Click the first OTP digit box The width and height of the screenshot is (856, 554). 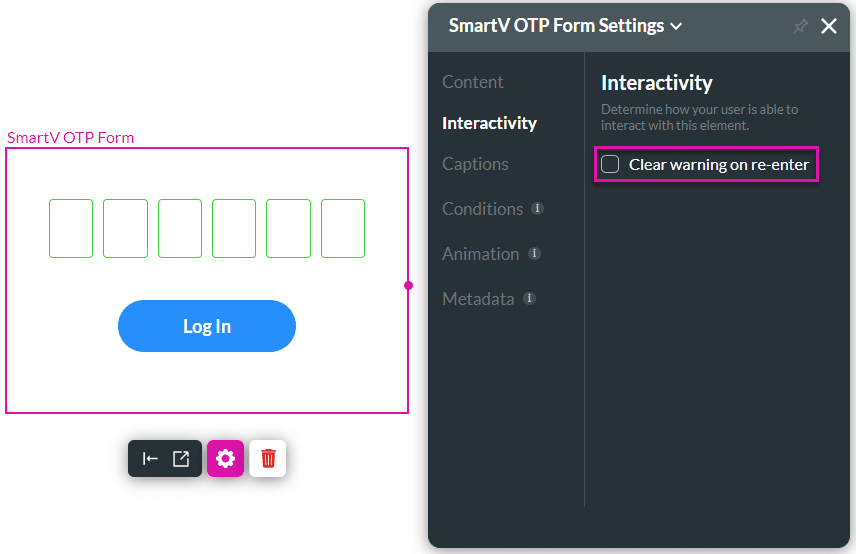pos(71,228)
